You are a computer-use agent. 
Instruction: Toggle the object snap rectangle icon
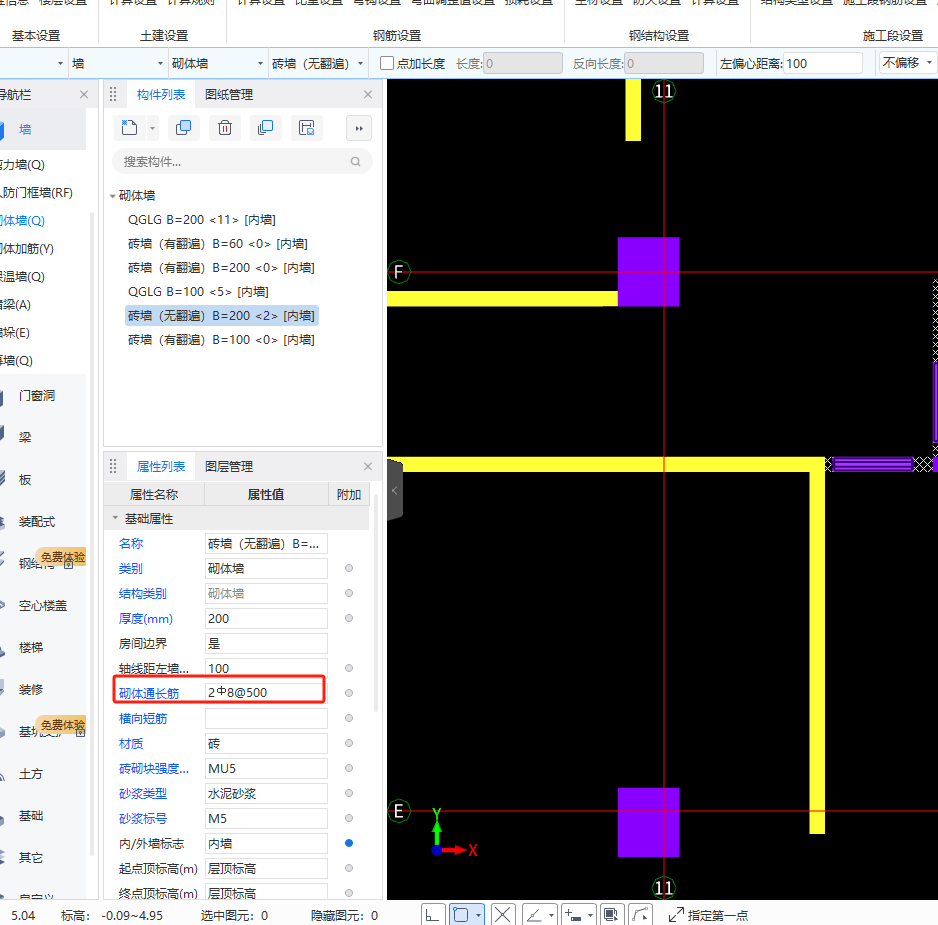[x=461, y=915]
